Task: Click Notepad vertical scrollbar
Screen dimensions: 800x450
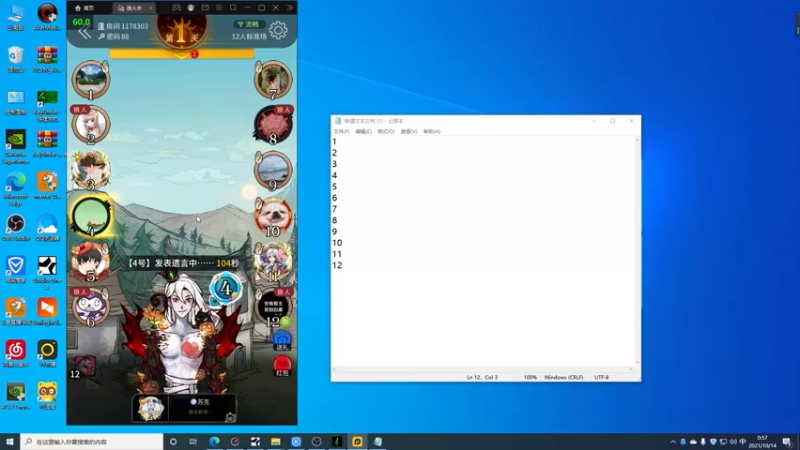Action: click(637, 251)
